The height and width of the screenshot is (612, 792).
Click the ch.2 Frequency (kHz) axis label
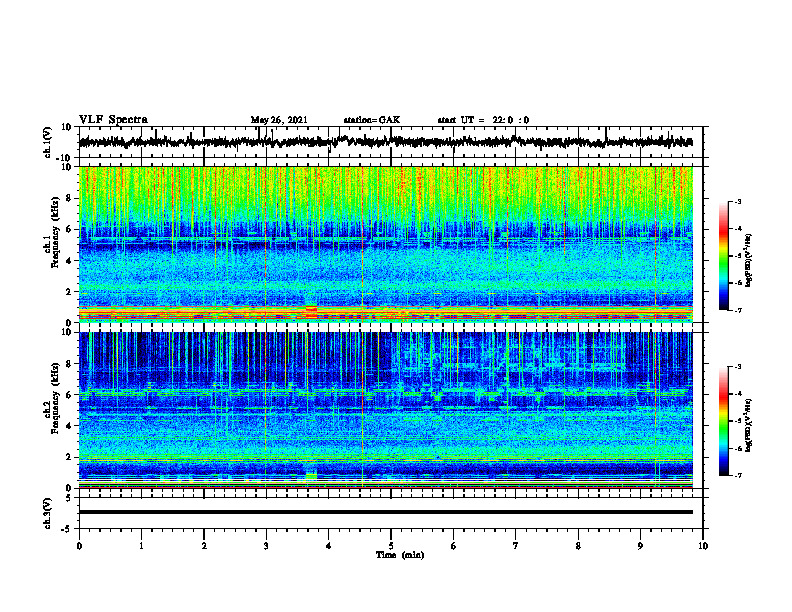click(52, 399)
